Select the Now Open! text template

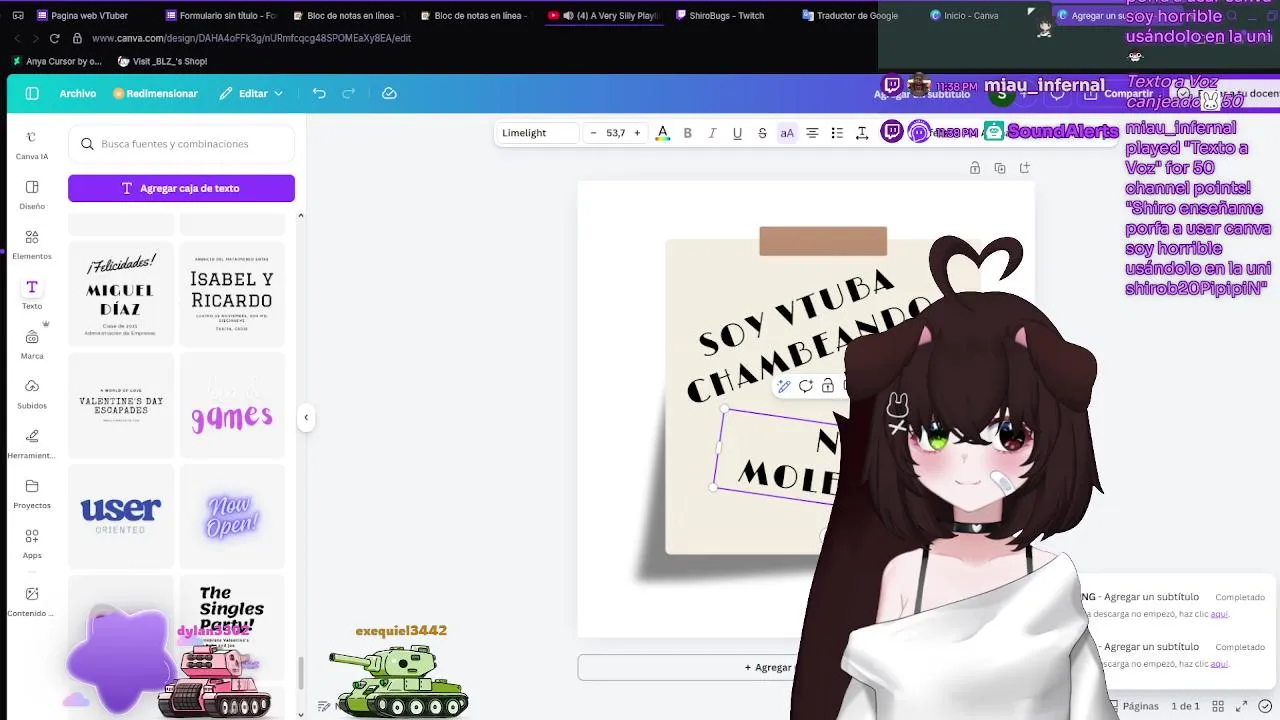point(232,516)
